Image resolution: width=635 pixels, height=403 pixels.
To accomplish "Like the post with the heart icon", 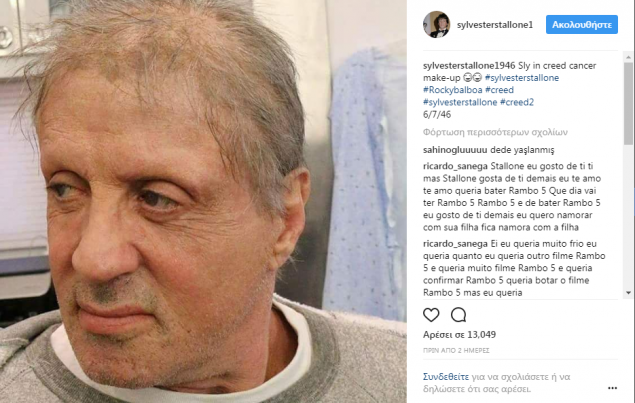I will (431, 315).
